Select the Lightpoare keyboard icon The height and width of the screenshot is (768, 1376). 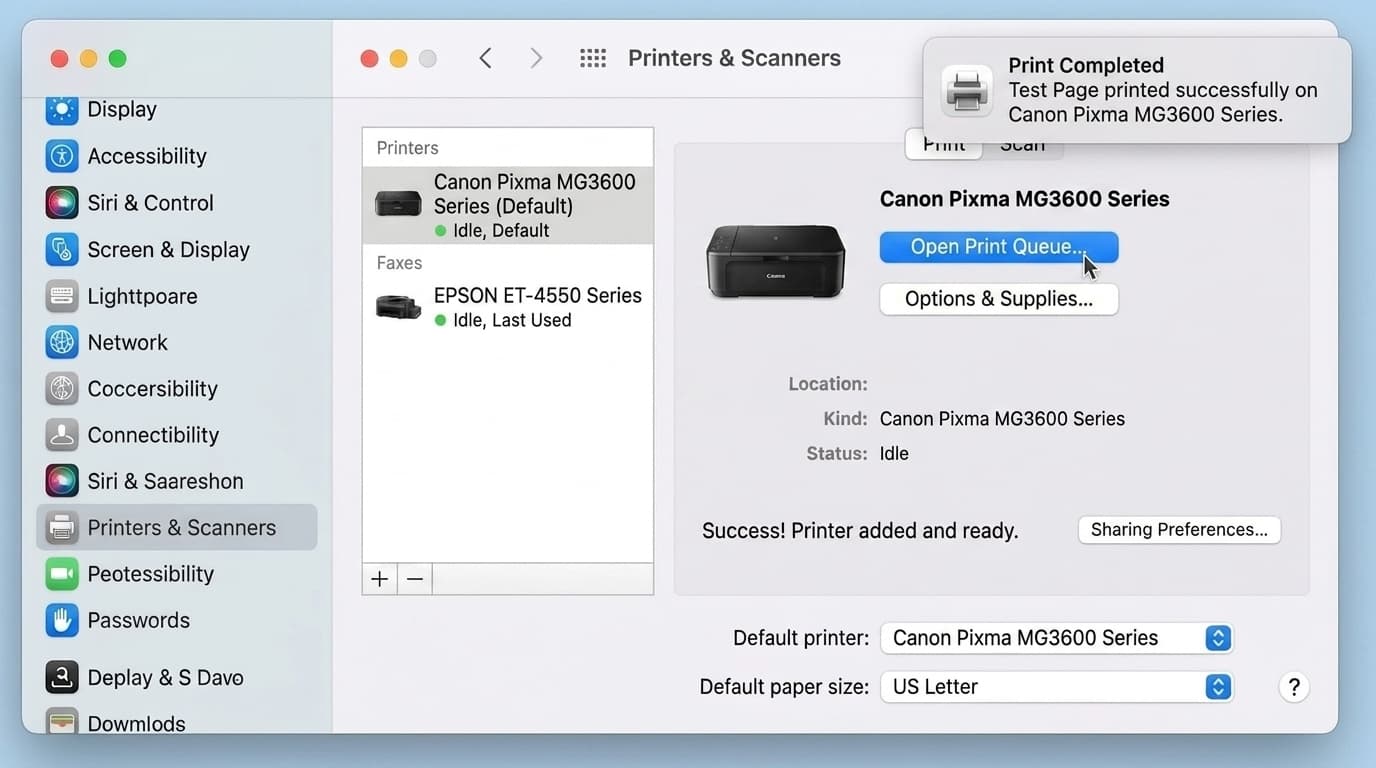pyautogui.click(x=62, y=296)
